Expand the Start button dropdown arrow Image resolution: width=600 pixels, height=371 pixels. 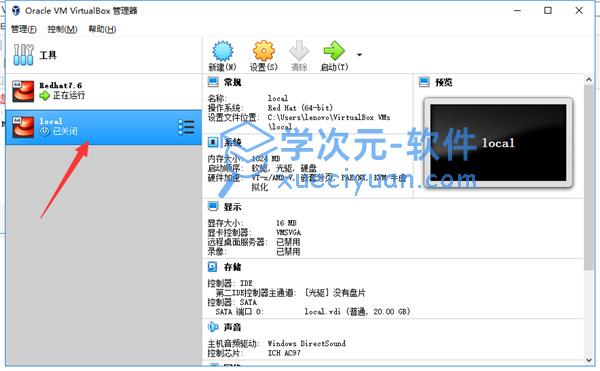pyautogui.click(x=359, y=55)
